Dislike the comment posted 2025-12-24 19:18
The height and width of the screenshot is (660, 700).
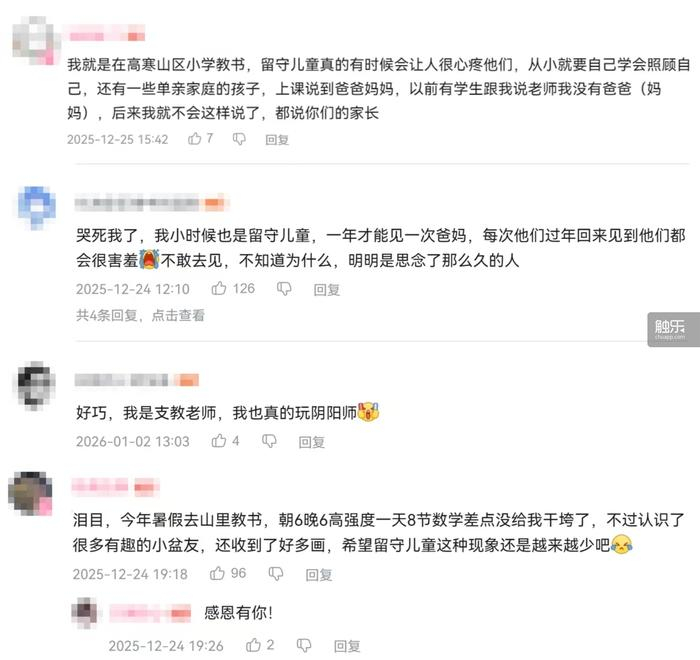click(x=275, y=574)
